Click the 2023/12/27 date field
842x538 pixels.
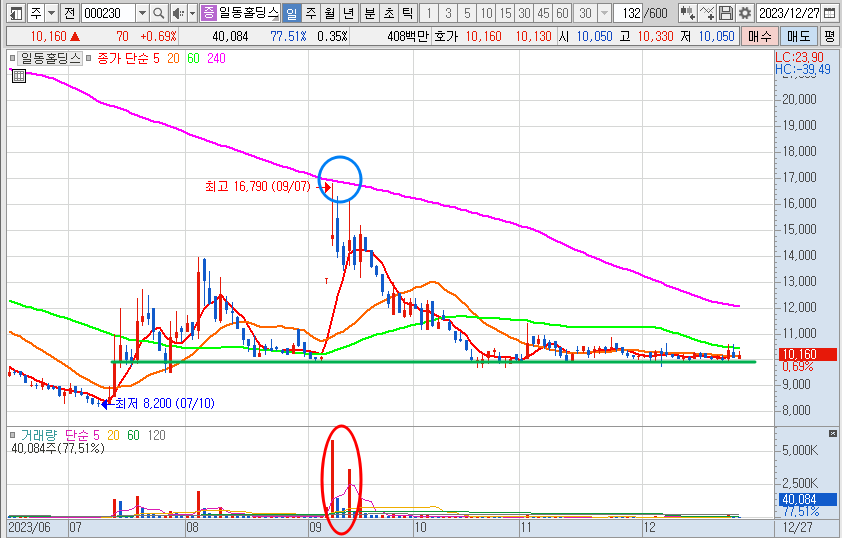tap(789, 13)
